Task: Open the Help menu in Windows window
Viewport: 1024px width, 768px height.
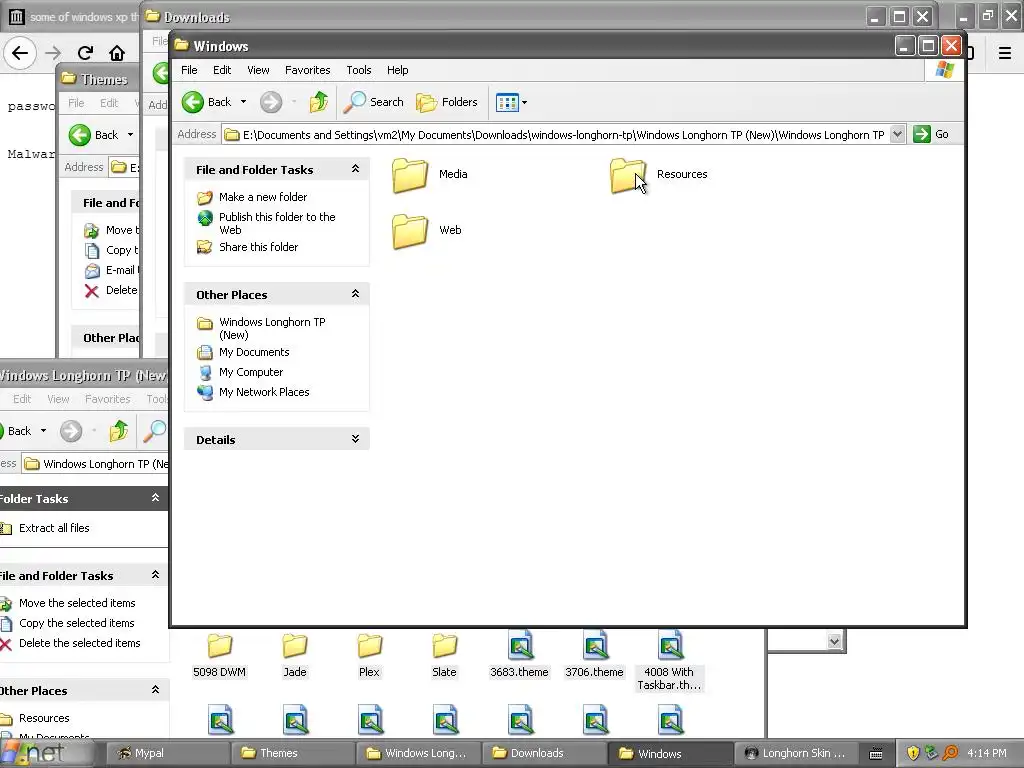Action: pos(397,70)
